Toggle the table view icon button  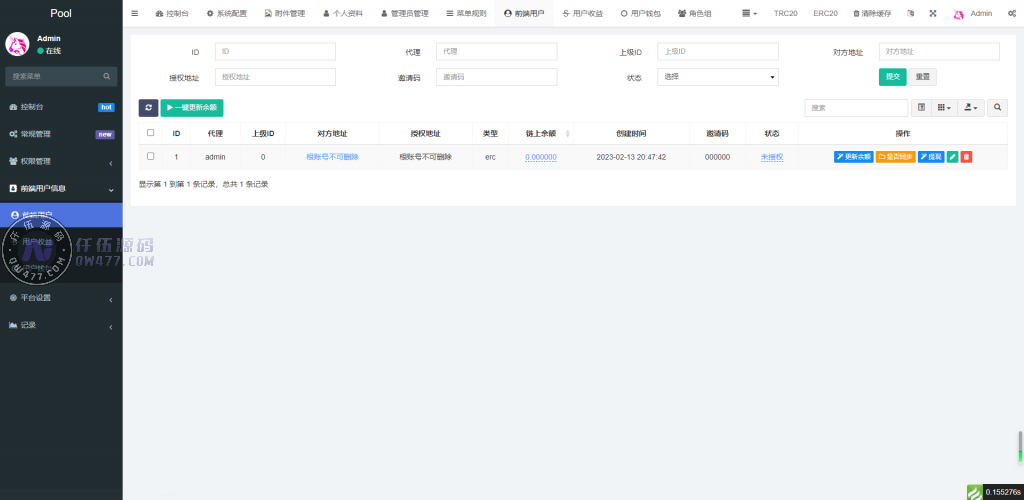tap(921, 107)
